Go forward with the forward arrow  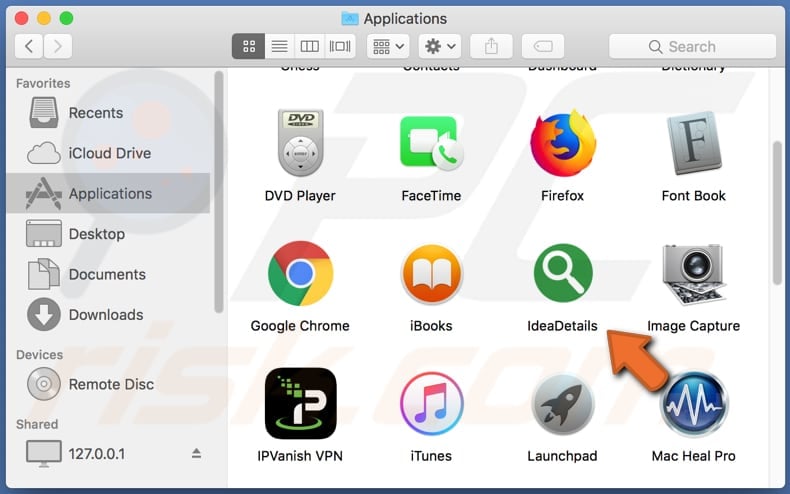(x=58, y=46)
